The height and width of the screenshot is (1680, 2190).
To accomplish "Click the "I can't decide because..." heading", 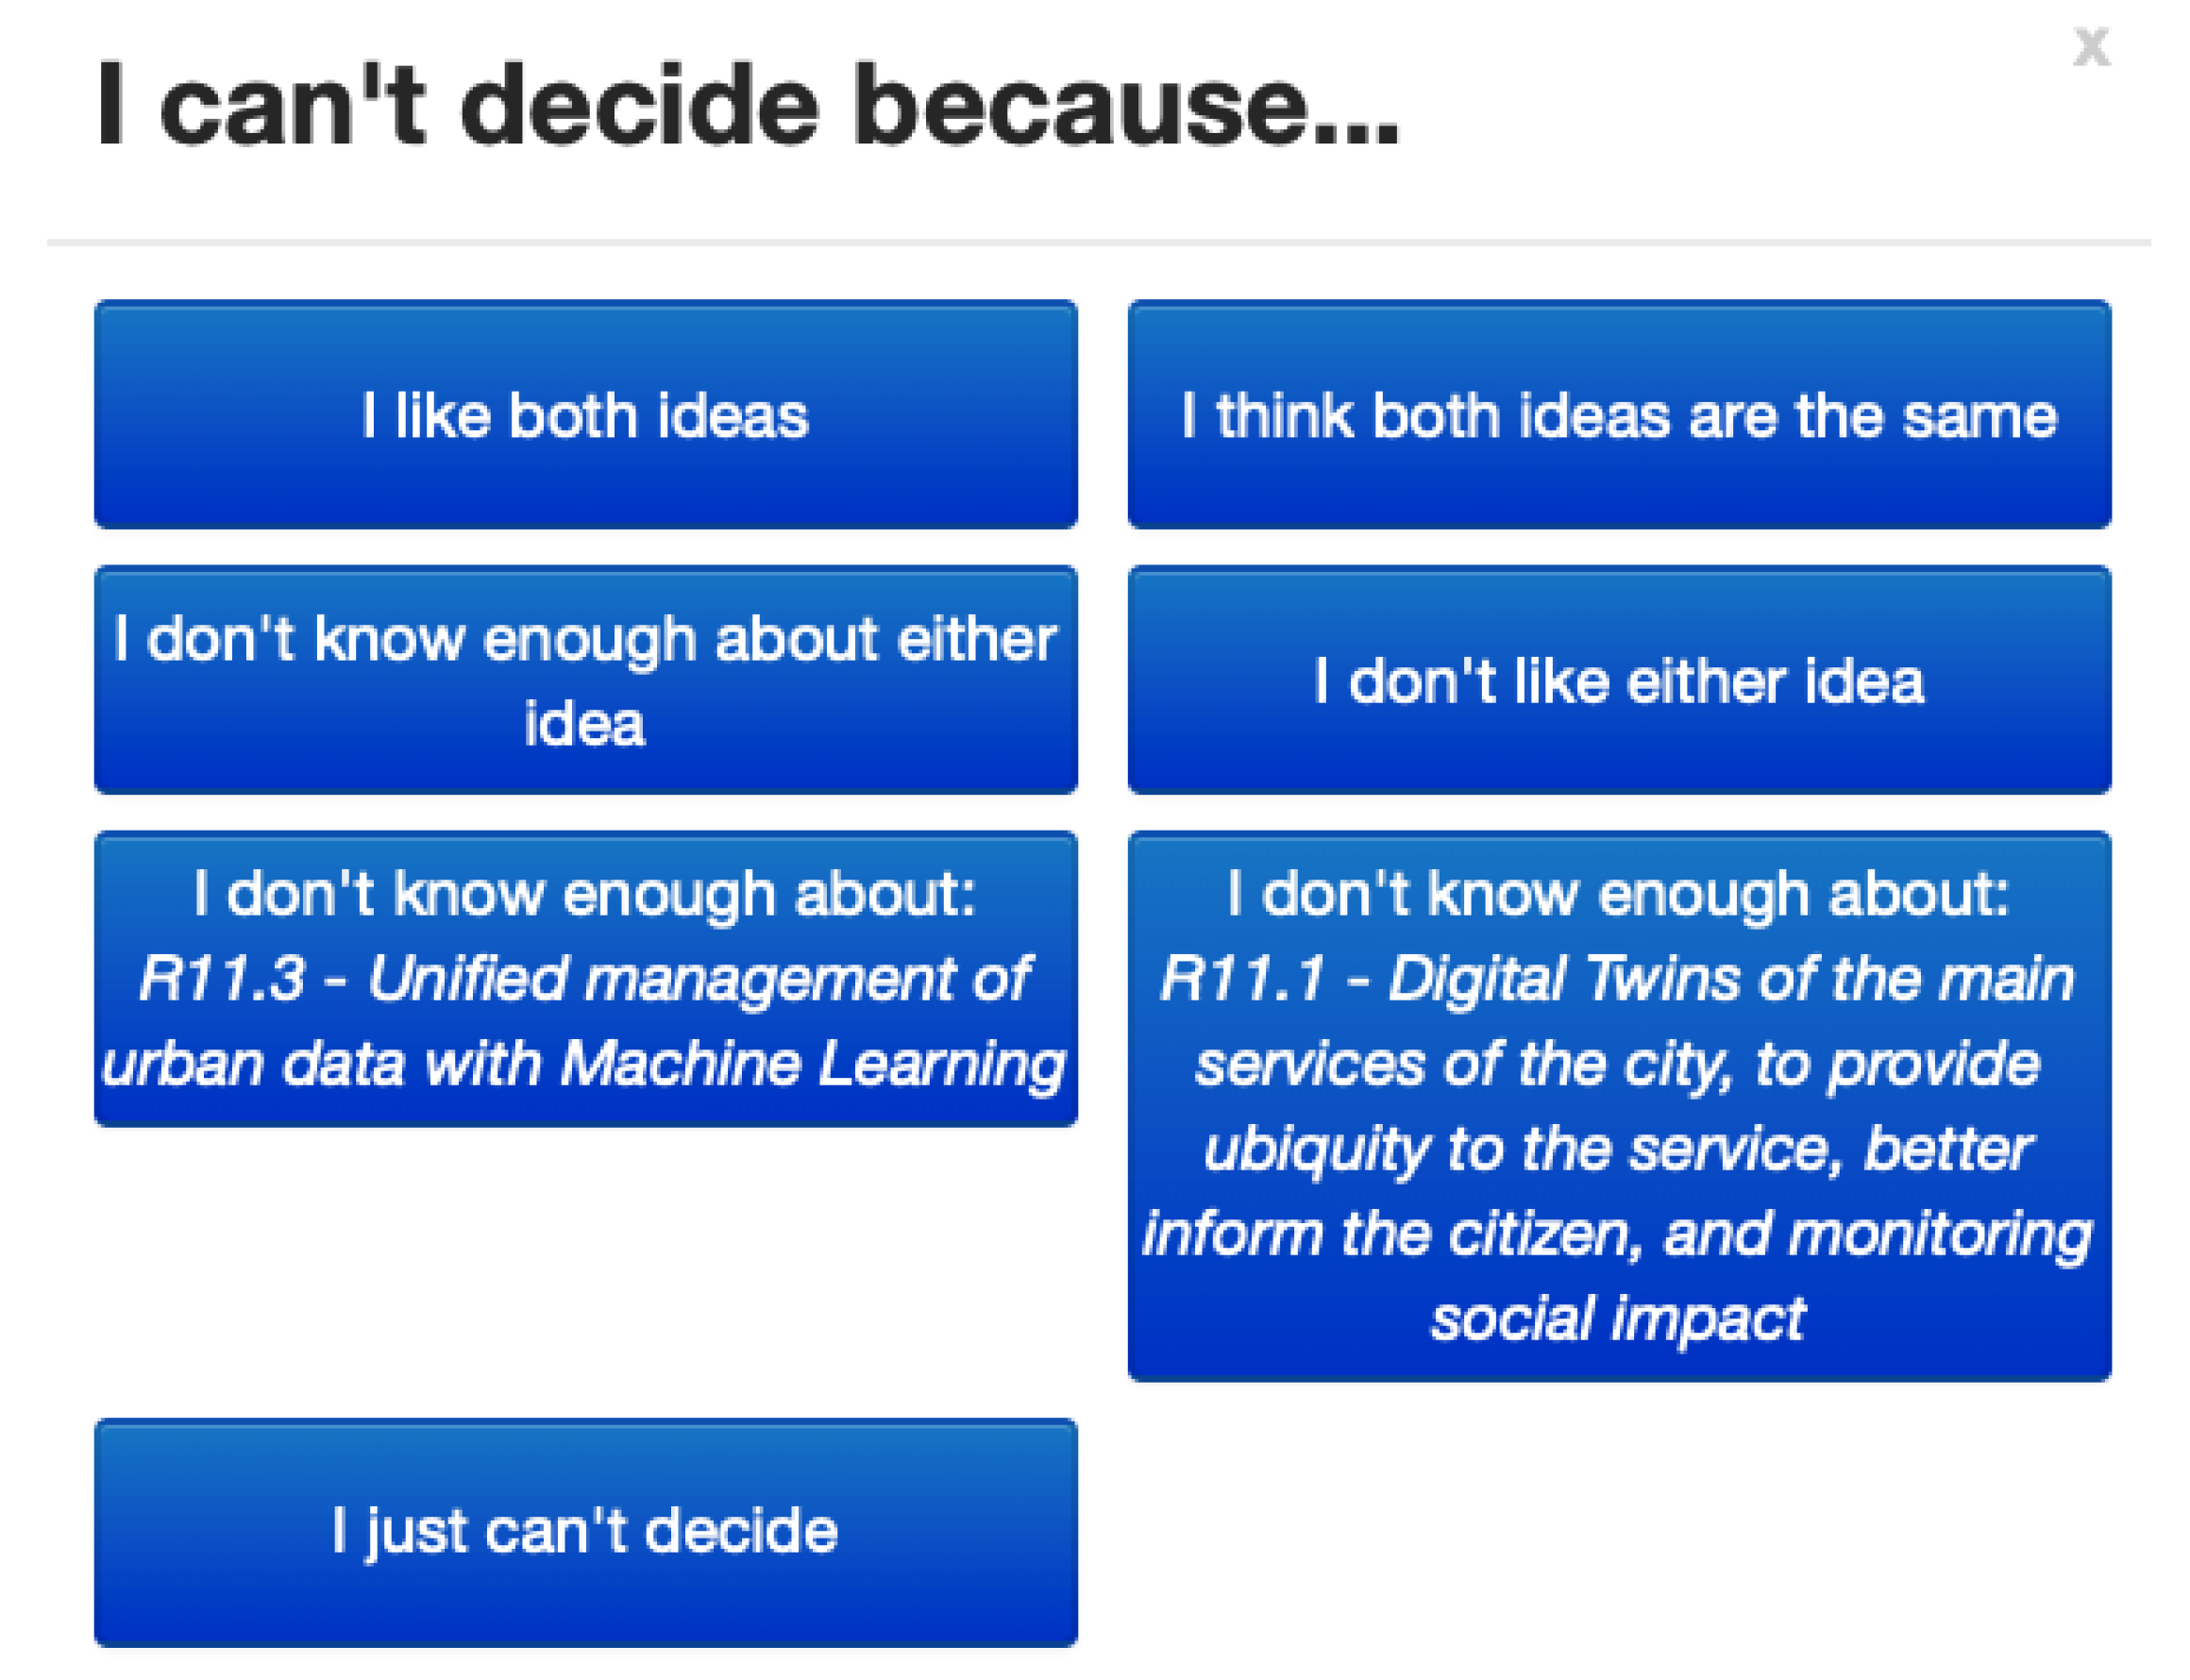I will [x=748, y=105].
